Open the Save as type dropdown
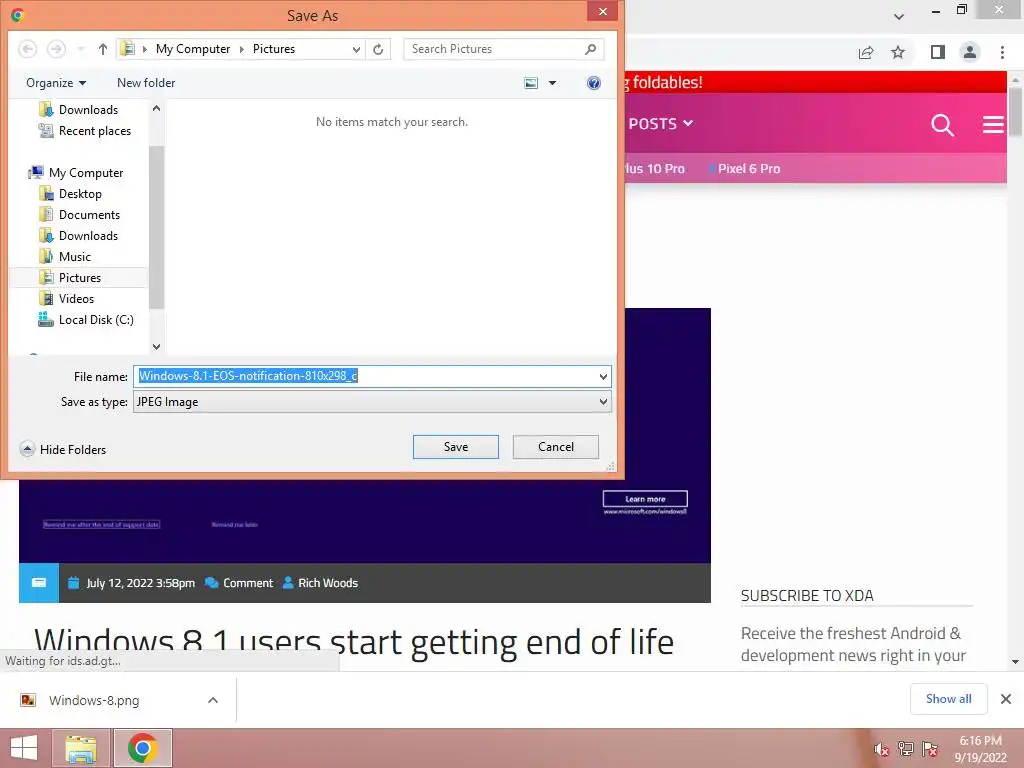The width and height of the screenshot is (1024, 768). (x=372, y=402)
